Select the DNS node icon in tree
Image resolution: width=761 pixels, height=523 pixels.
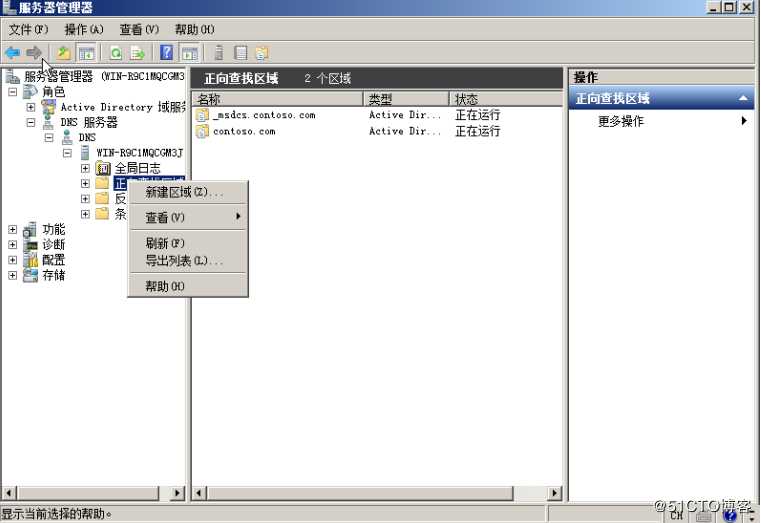[67, 138]
